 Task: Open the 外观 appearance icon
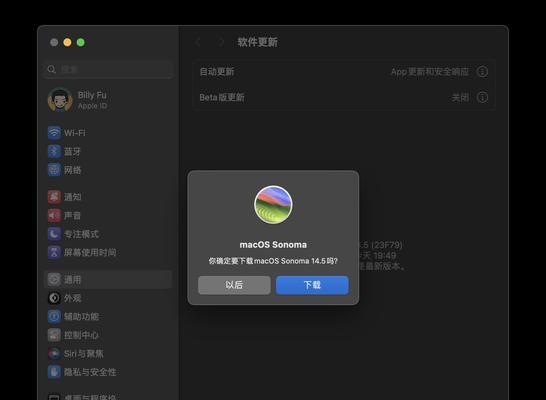54,298
